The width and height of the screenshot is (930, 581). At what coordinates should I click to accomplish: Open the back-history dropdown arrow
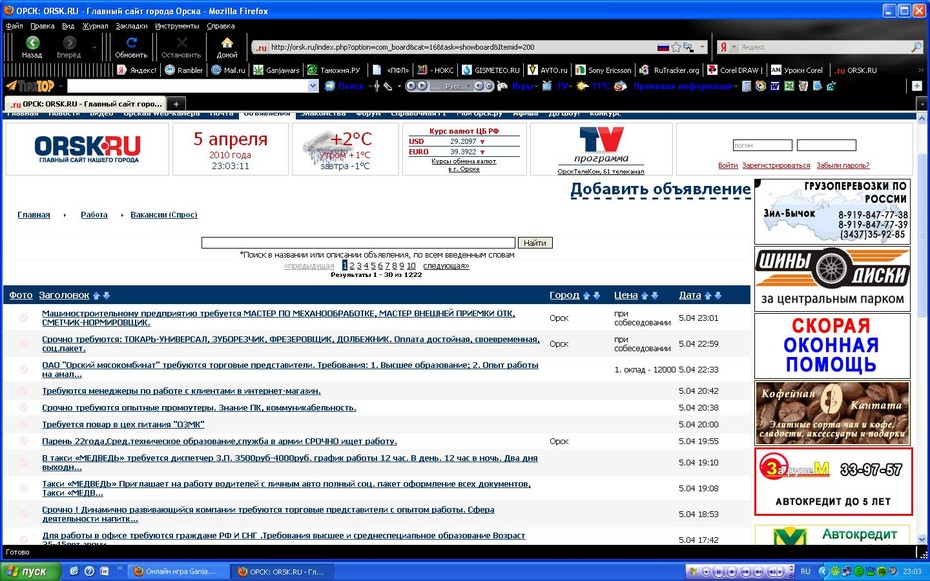click(x=94, y=47)
